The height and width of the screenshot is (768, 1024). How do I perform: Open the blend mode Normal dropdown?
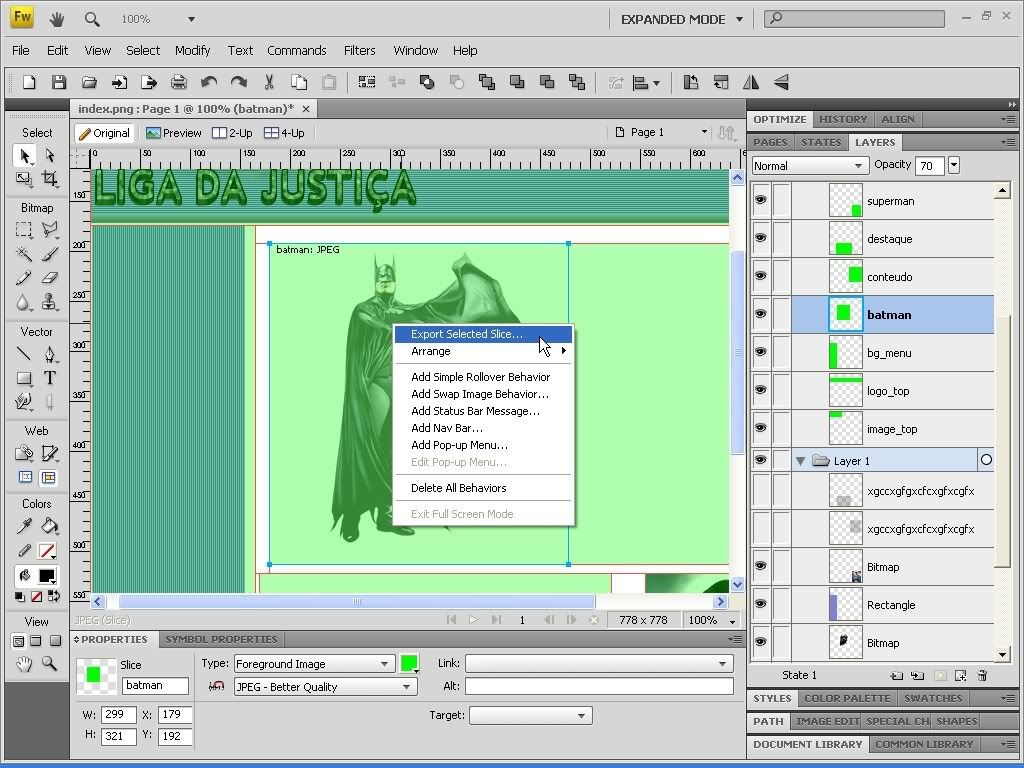[x=810, y=166]
